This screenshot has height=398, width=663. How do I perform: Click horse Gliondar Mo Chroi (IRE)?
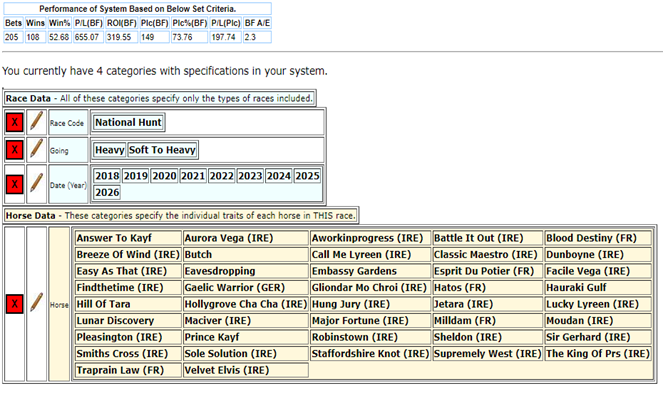click(x=370, y=288)
